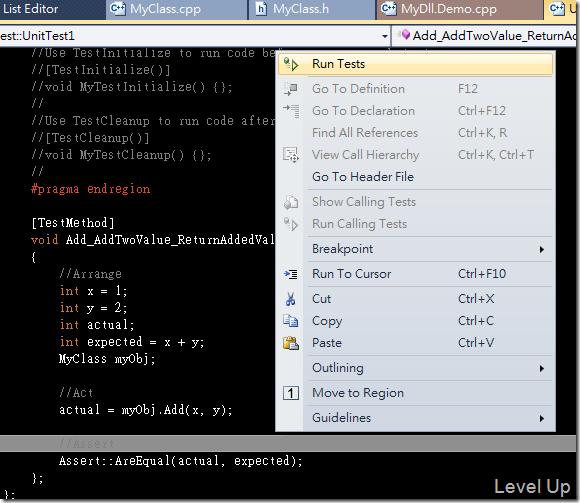Click the Run Calling Tests icon

click(x=291, y=224)
